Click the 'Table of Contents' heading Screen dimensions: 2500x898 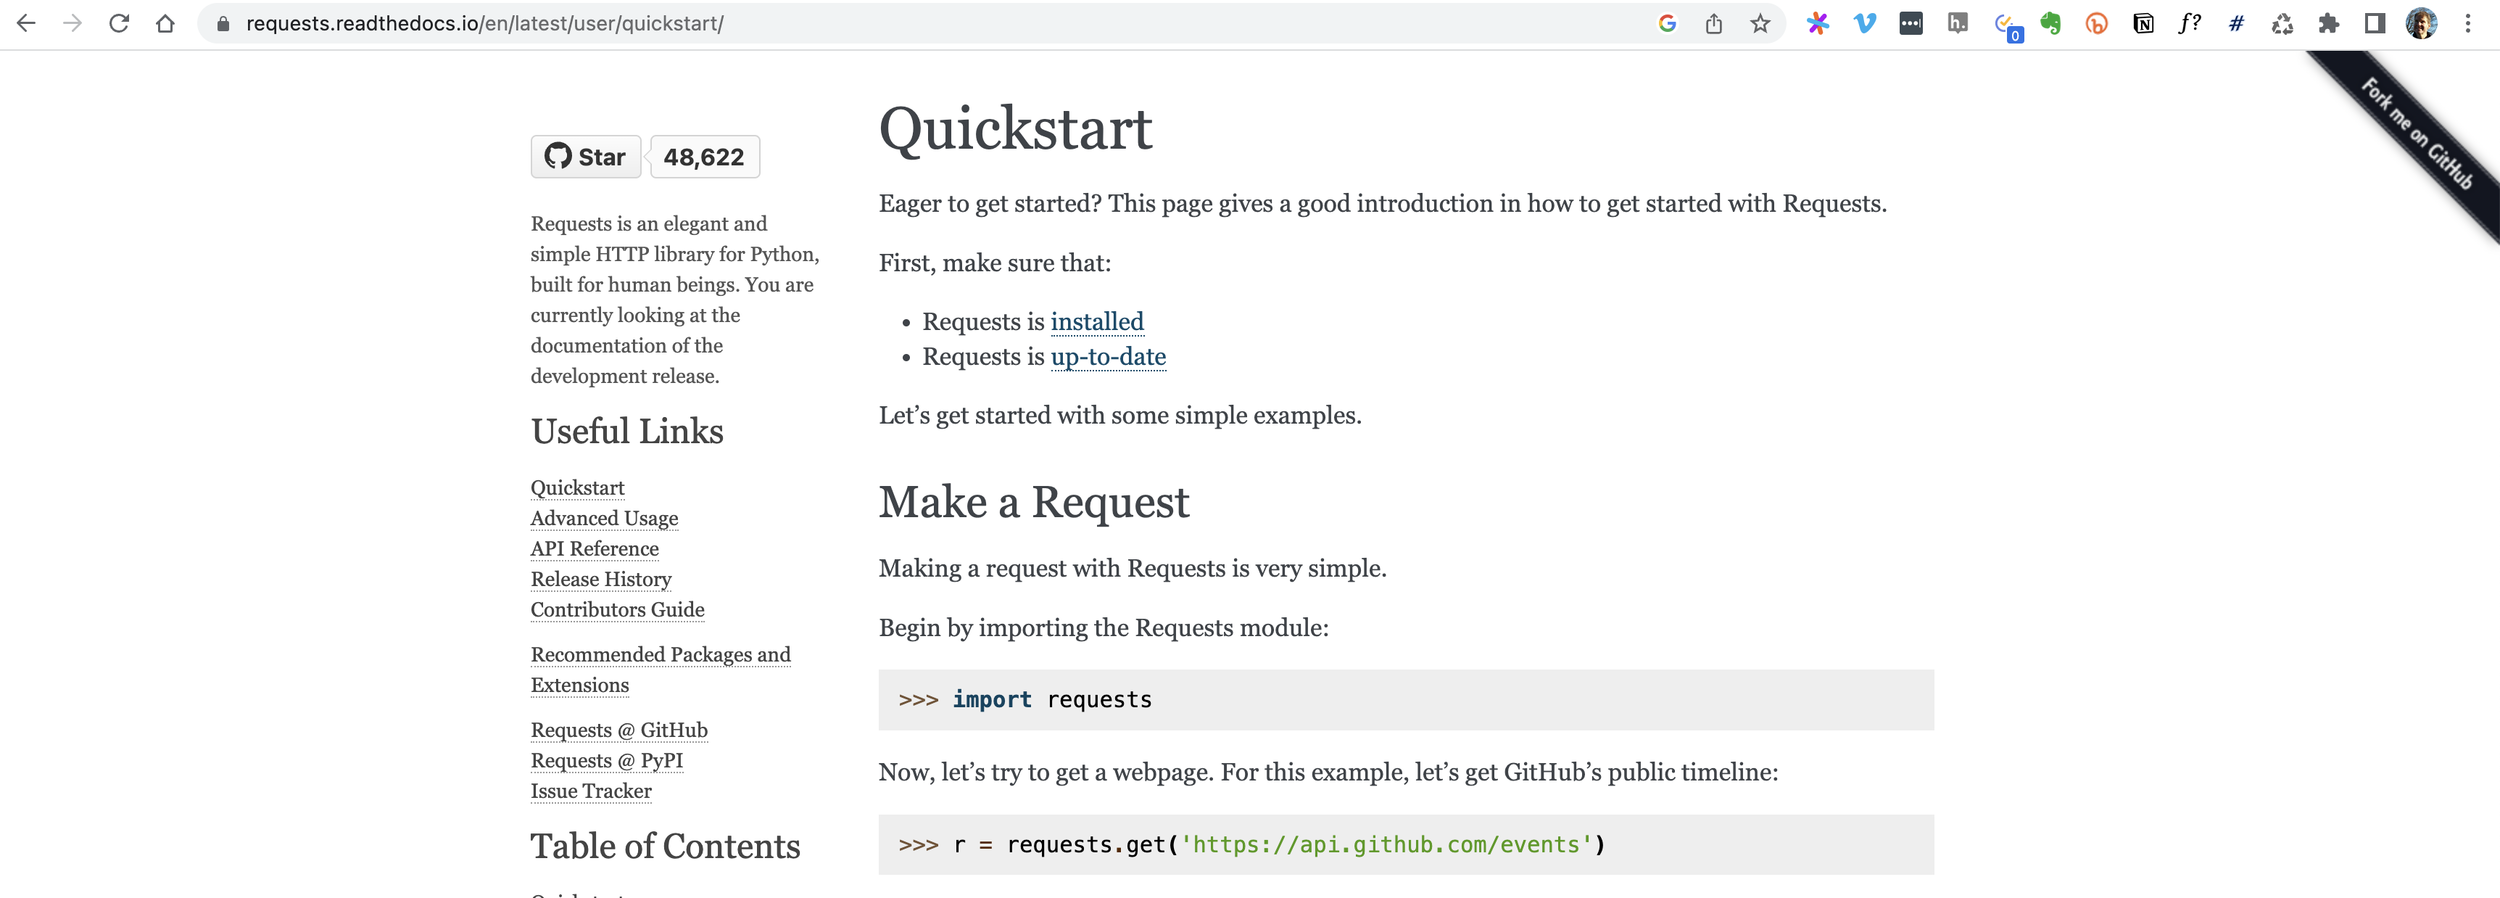coord(665,847)
